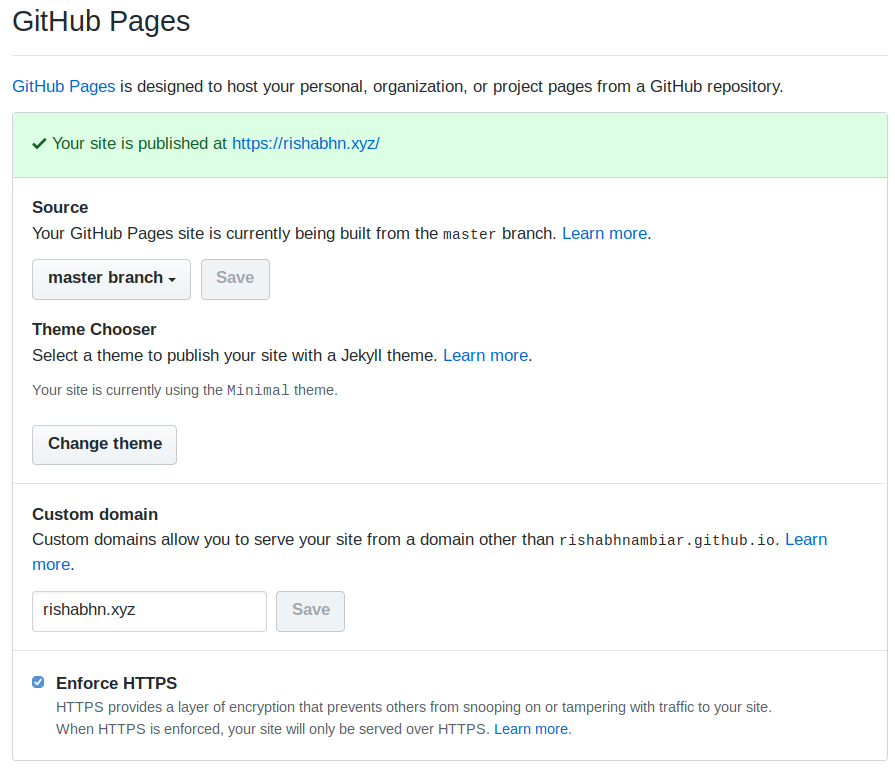
Task: Click Learn more about HTTPS enforcement
Action: (531, 729)
